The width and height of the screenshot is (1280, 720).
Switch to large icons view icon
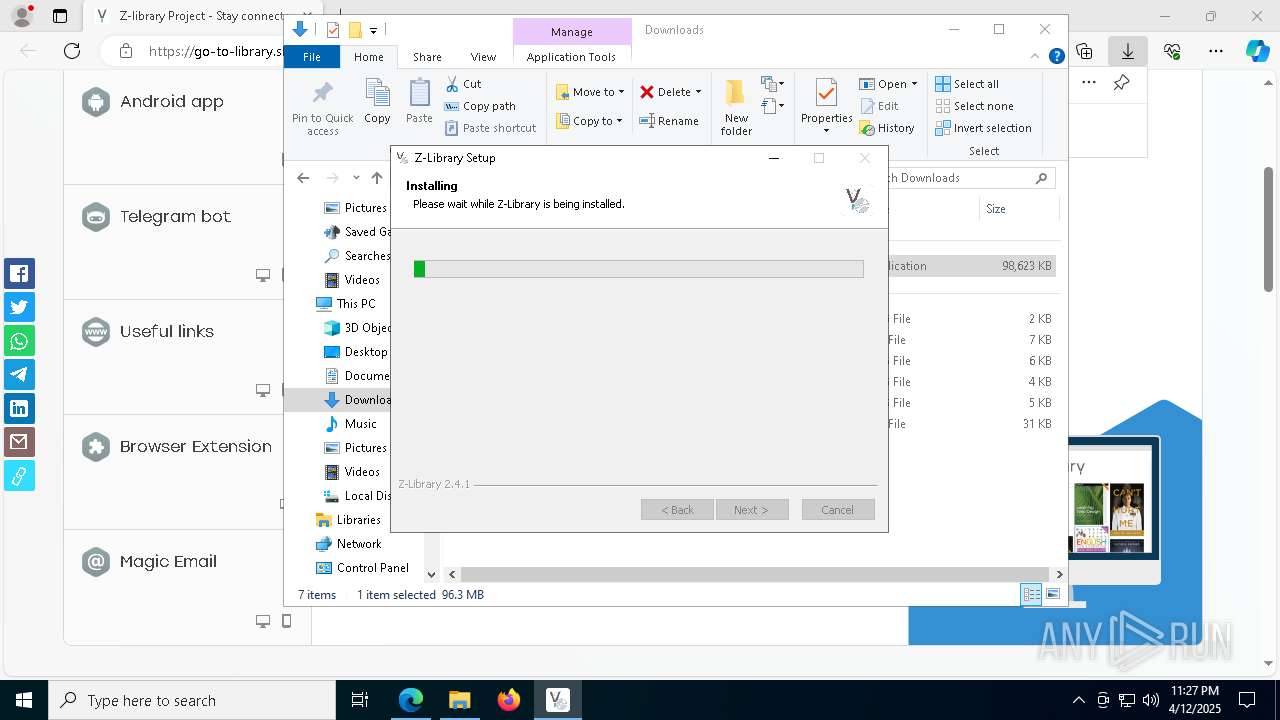click(x=1052, y=594)
